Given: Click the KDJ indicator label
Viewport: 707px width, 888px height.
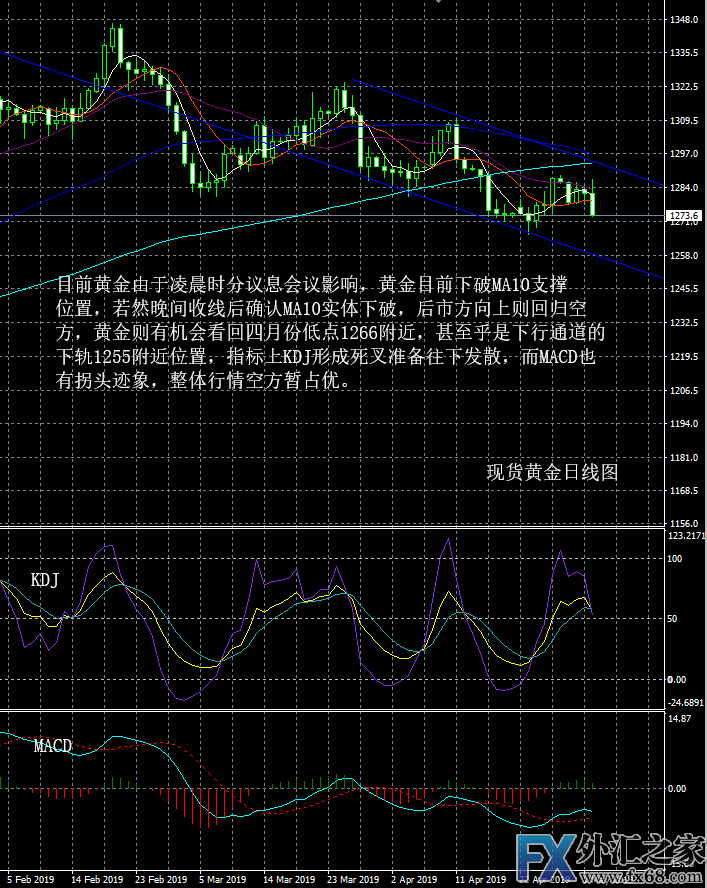Looking at the screenshot, I should (44, 580).
